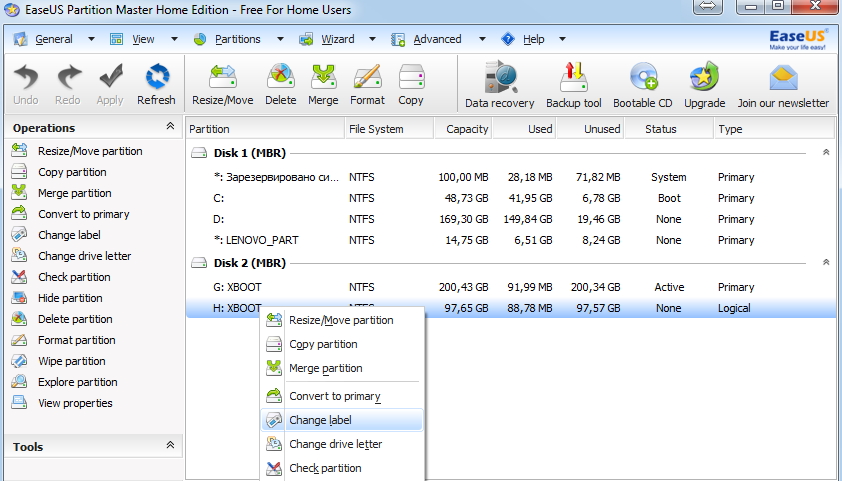Screen dimensions: 842x481
Task: Open the General menu
Action: (x=54, y=39)
